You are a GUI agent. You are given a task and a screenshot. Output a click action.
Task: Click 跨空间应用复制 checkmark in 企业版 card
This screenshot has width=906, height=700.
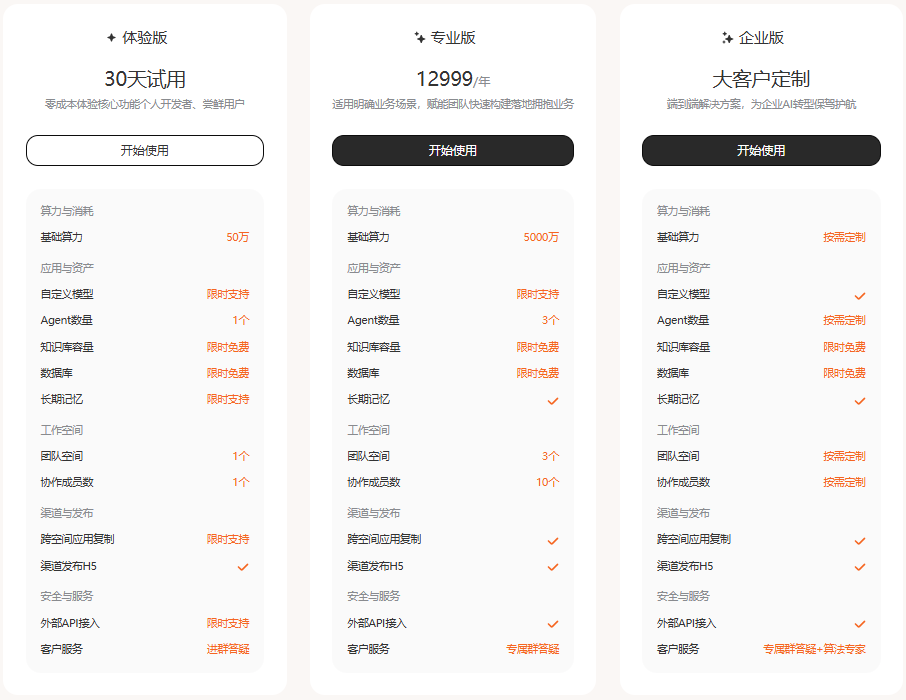click(860, 541)
